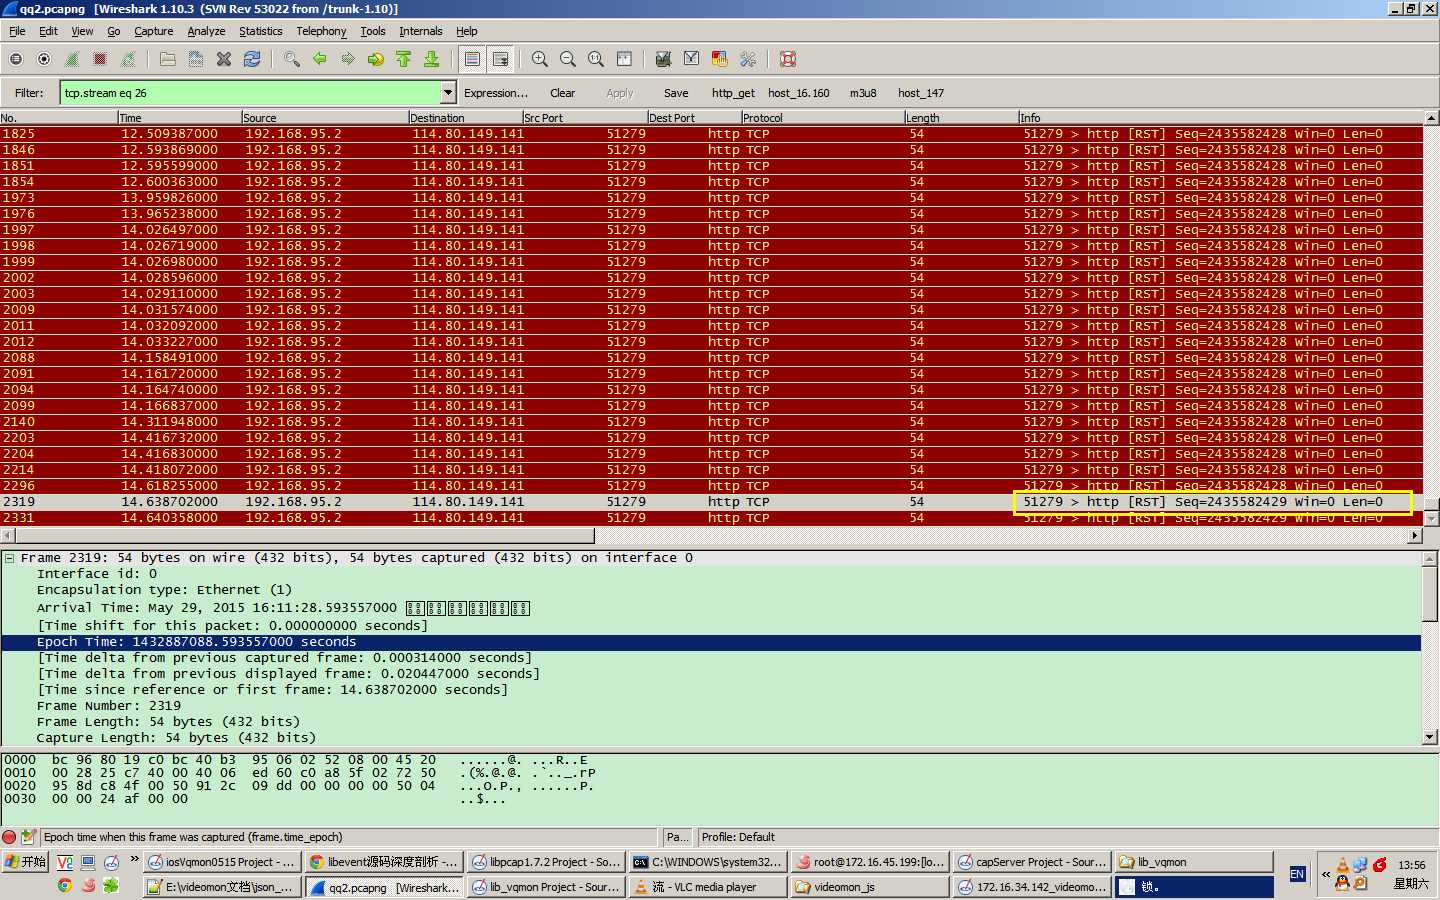Open the capture interfaces list icon
Screen dimensions: 1440x900
(x=16, y=59)
